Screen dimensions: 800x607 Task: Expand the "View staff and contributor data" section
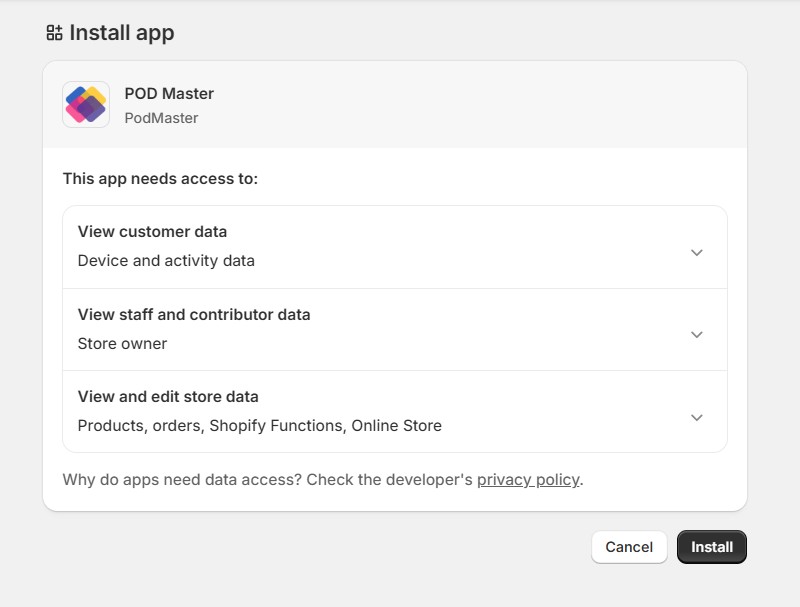coord(697,335)
